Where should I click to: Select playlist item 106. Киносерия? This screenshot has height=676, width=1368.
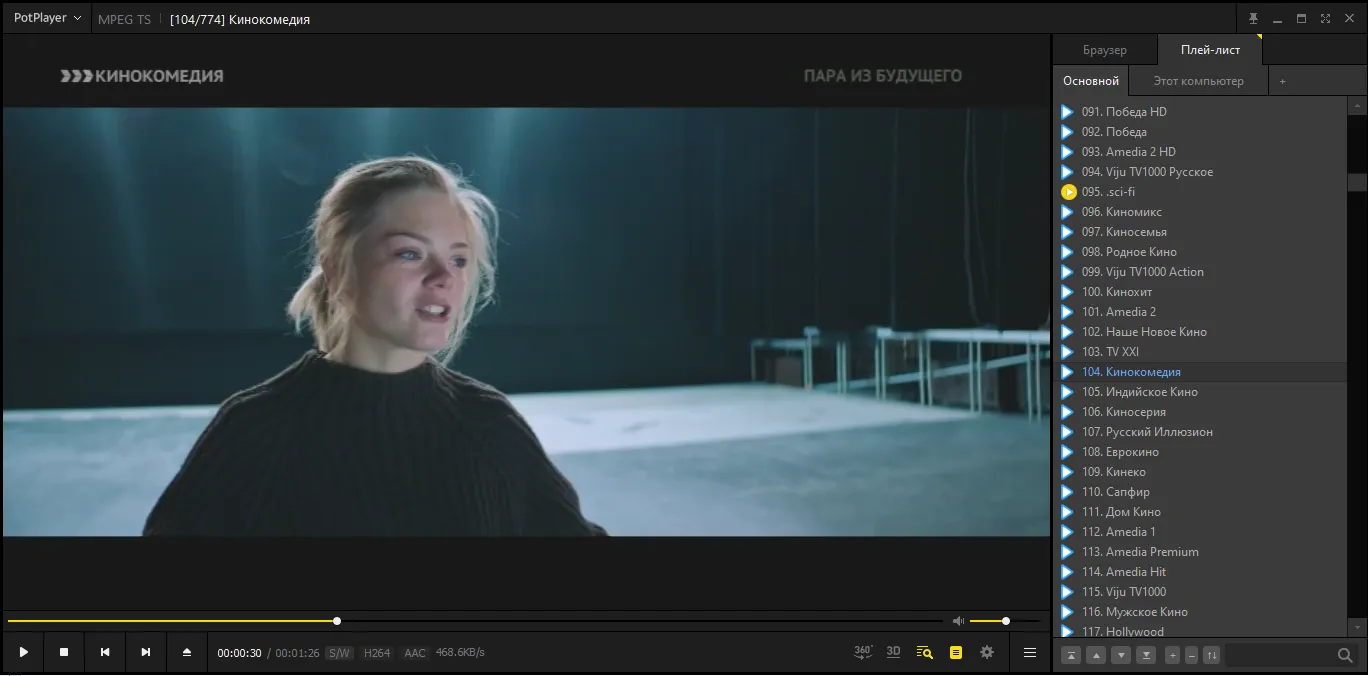[1201, 412]
